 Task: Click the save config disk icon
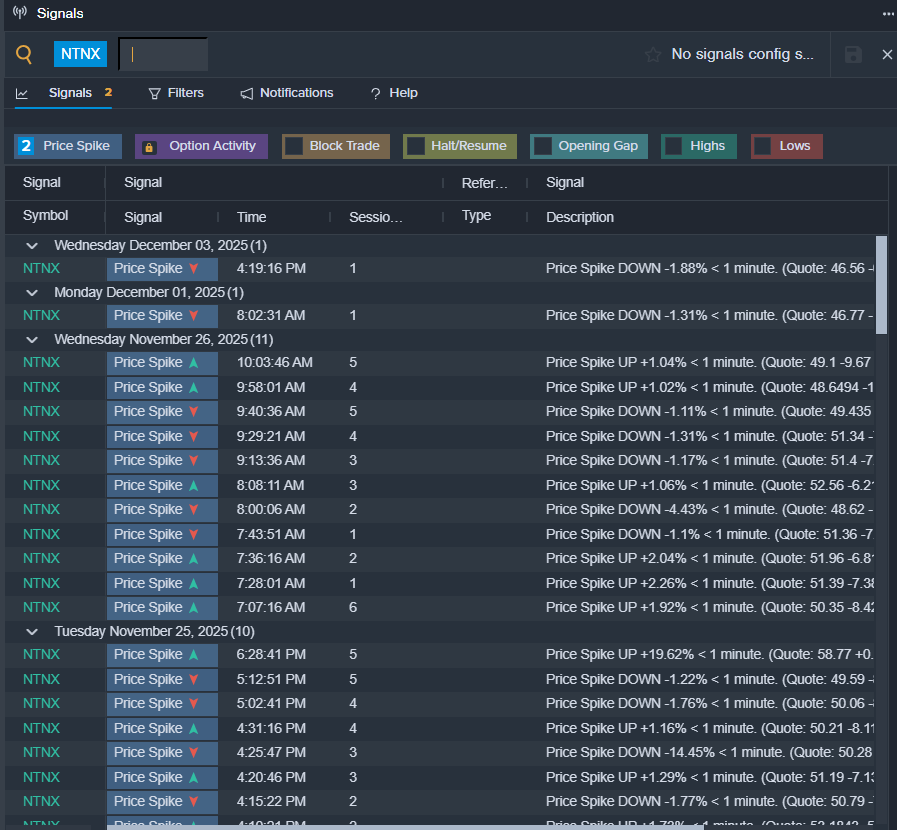pyautogui.click(x=853, y=54)
